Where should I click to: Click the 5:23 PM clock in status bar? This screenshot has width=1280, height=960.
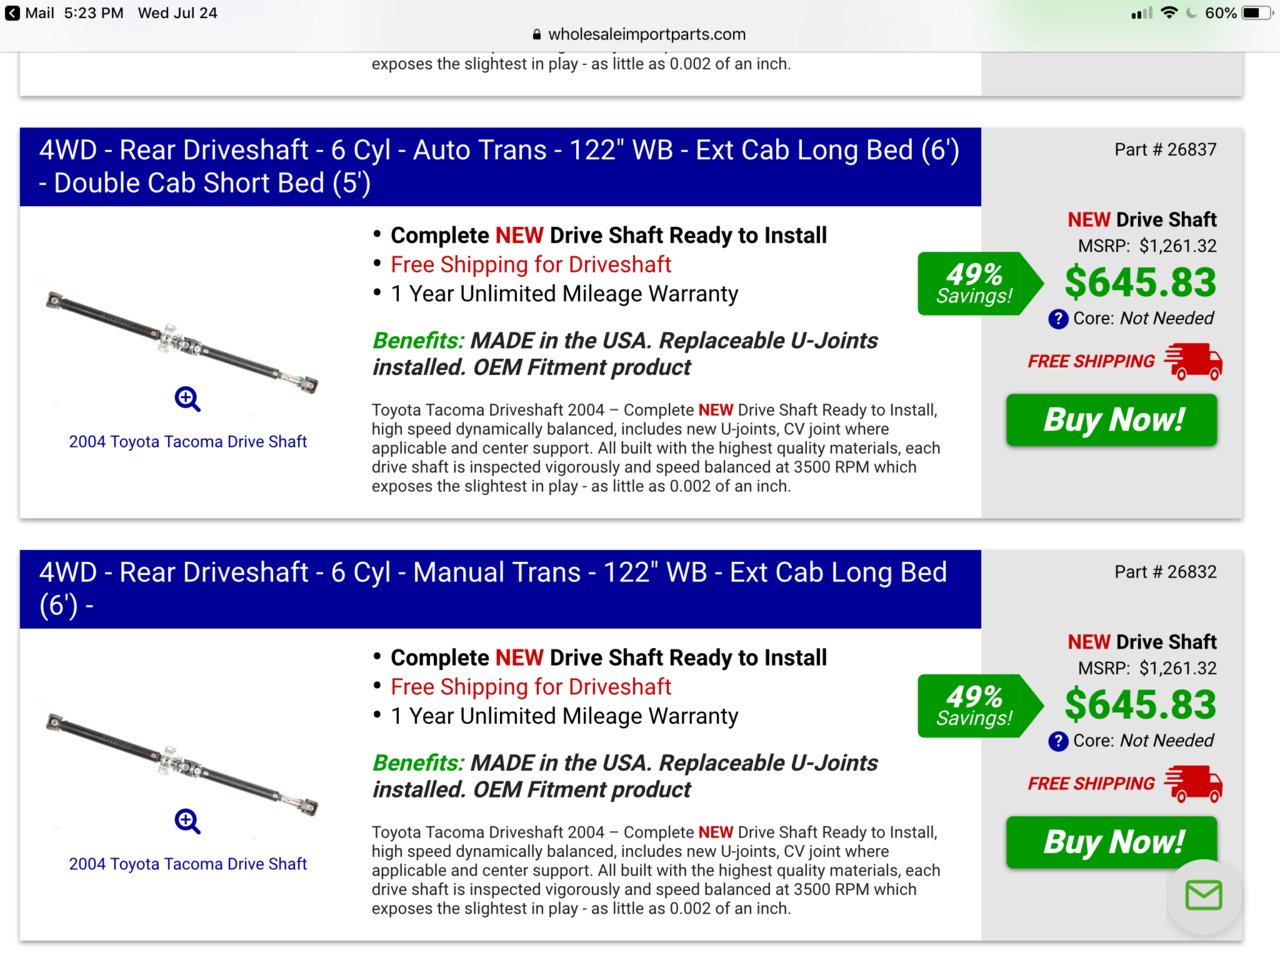(x=93, y=13)
